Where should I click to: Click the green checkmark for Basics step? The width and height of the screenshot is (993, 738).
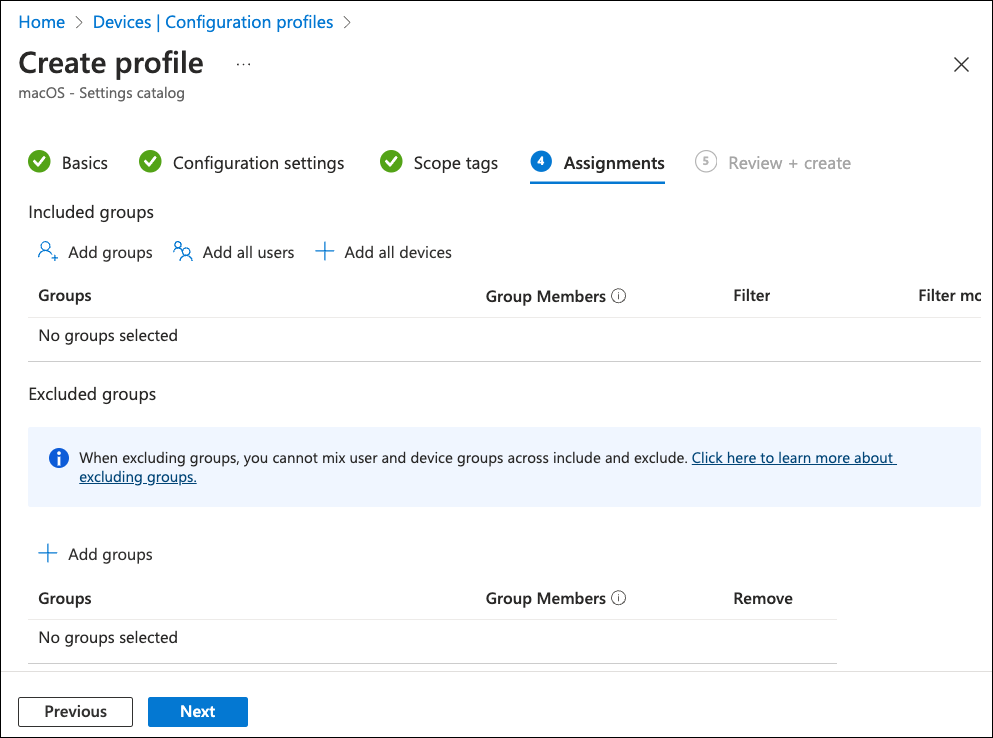39,162
